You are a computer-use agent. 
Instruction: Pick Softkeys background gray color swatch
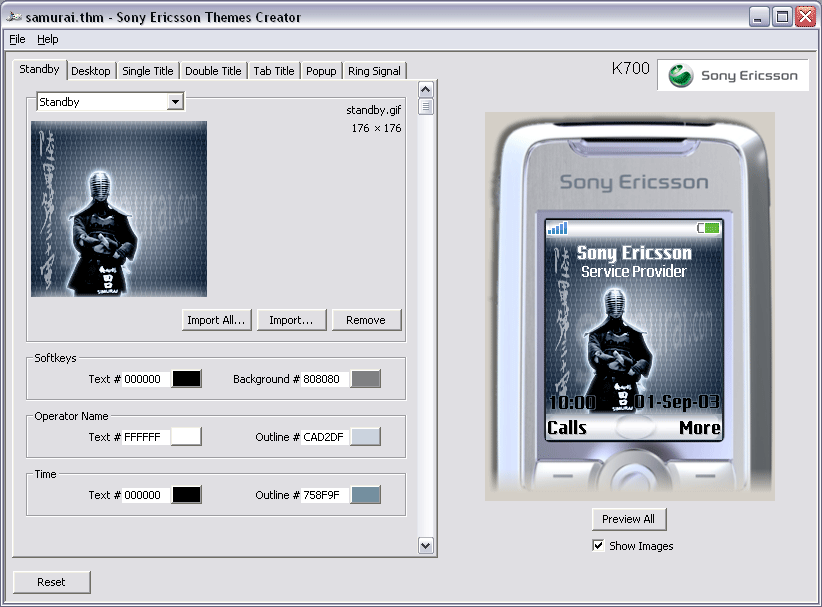click(x=366, y=378)
